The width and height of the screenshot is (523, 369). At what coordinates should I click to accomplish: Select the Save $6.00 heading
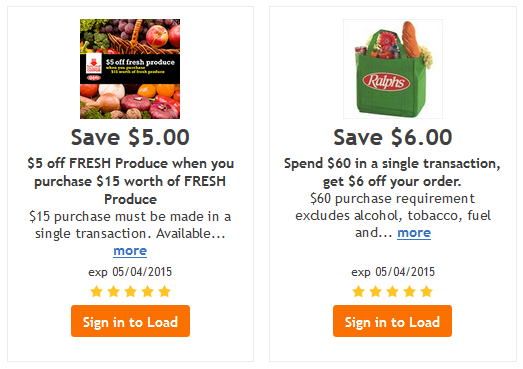coord(393,137)
